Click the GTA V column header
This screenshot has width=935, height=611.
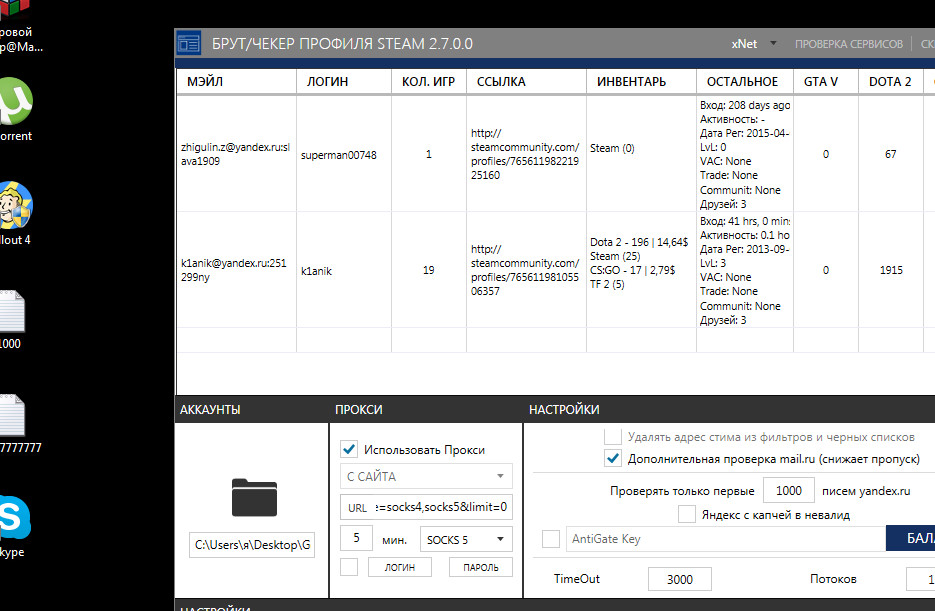[825, 82]
